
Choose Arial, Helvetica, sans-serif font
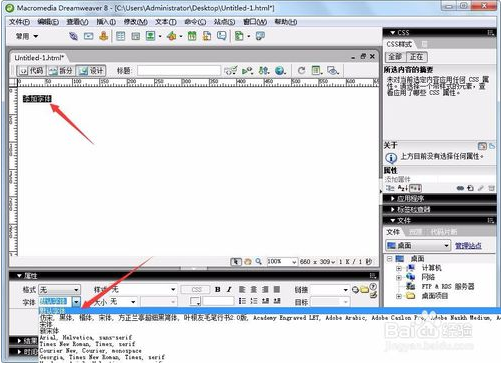coord(86,338)
